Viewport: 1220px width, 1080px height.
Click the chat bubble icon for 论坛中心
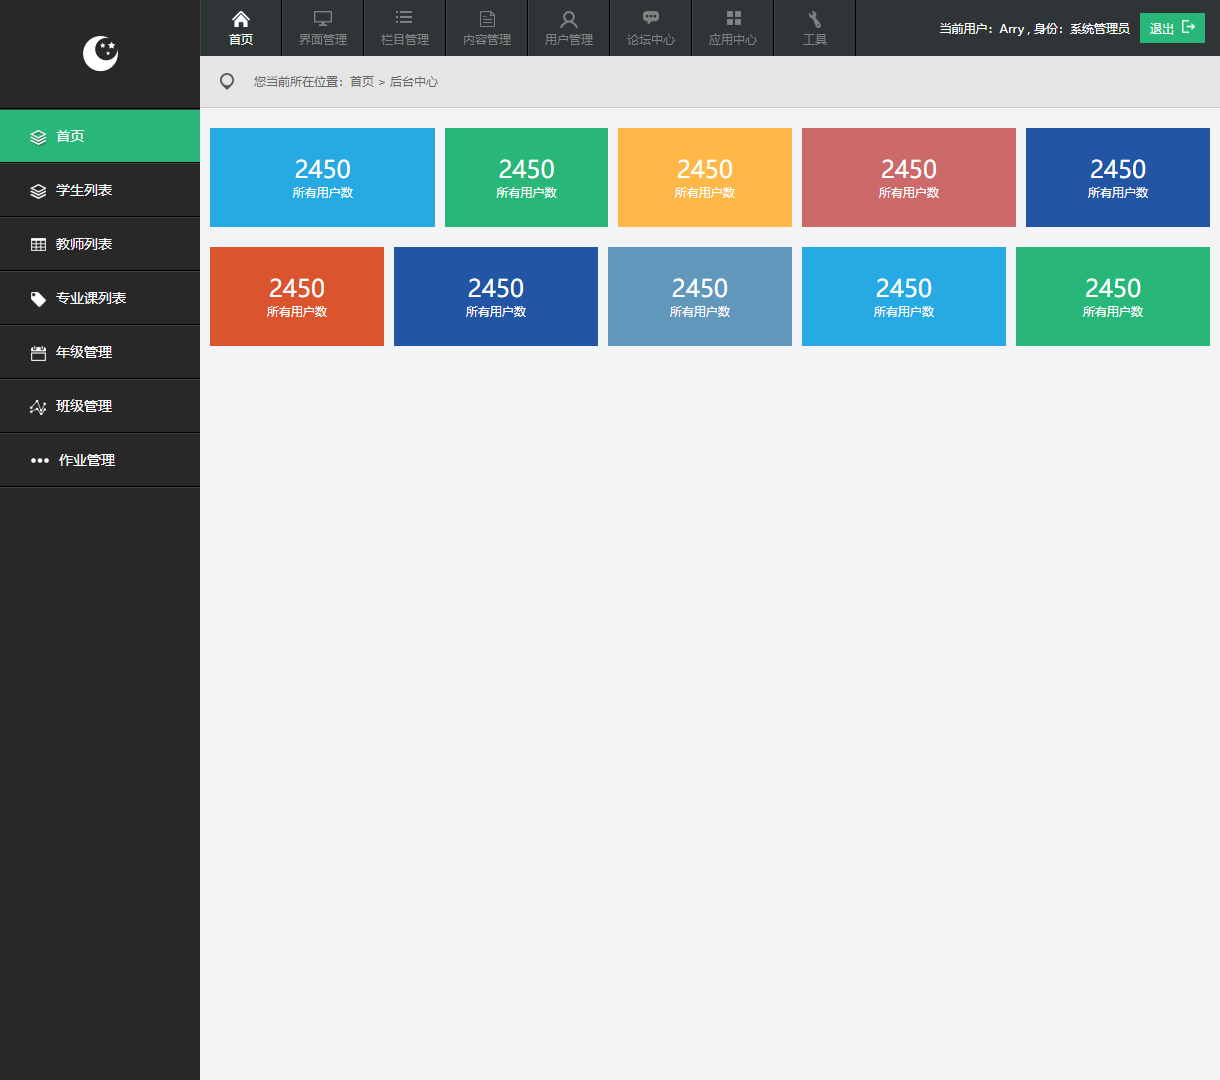[x=651, y=18]
